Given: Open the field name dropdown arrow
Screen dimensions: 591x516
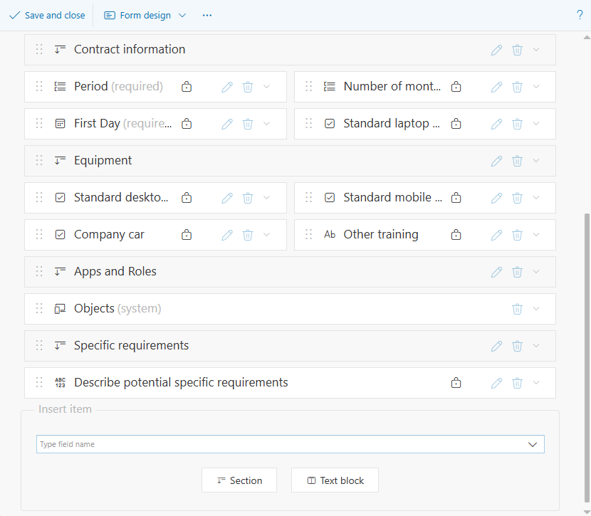Looking at the screenshot, I should coord(532,444).
